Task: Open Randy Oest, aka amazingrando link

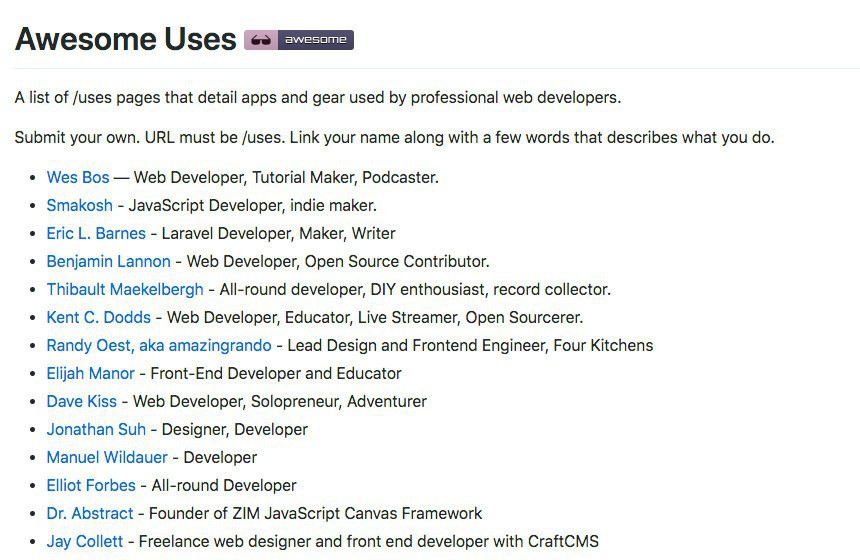Action: [x=158, y=345]
